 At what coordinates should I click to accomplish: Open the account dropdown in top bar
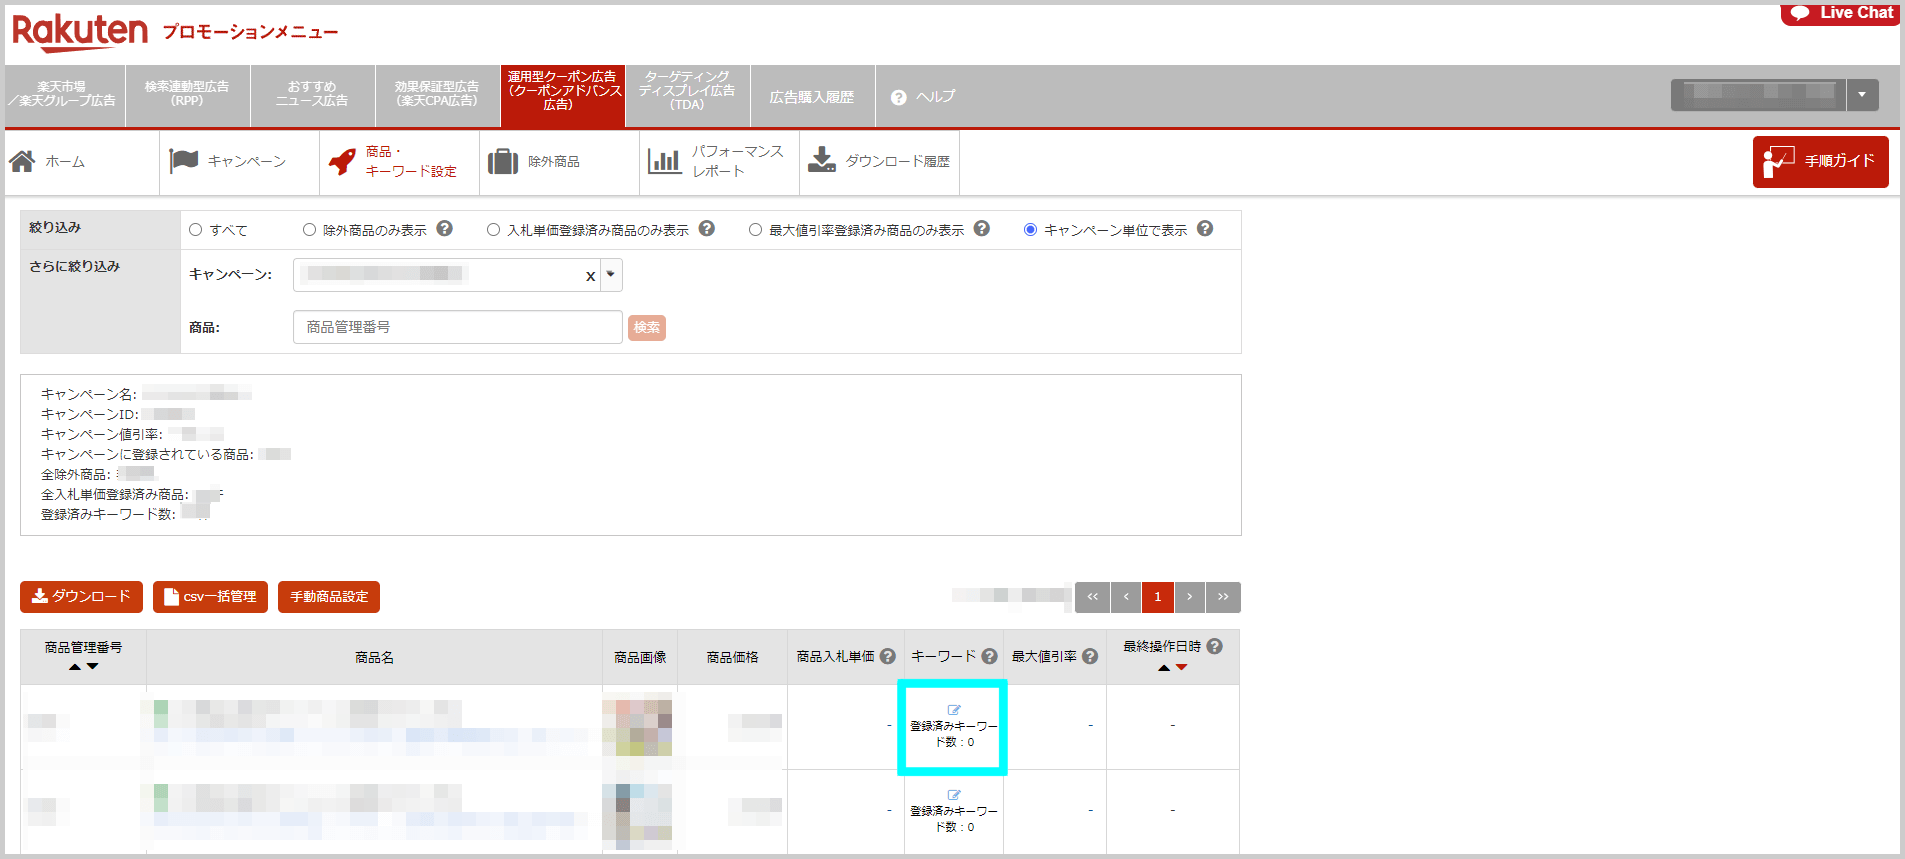click(x=1862, y=95)
